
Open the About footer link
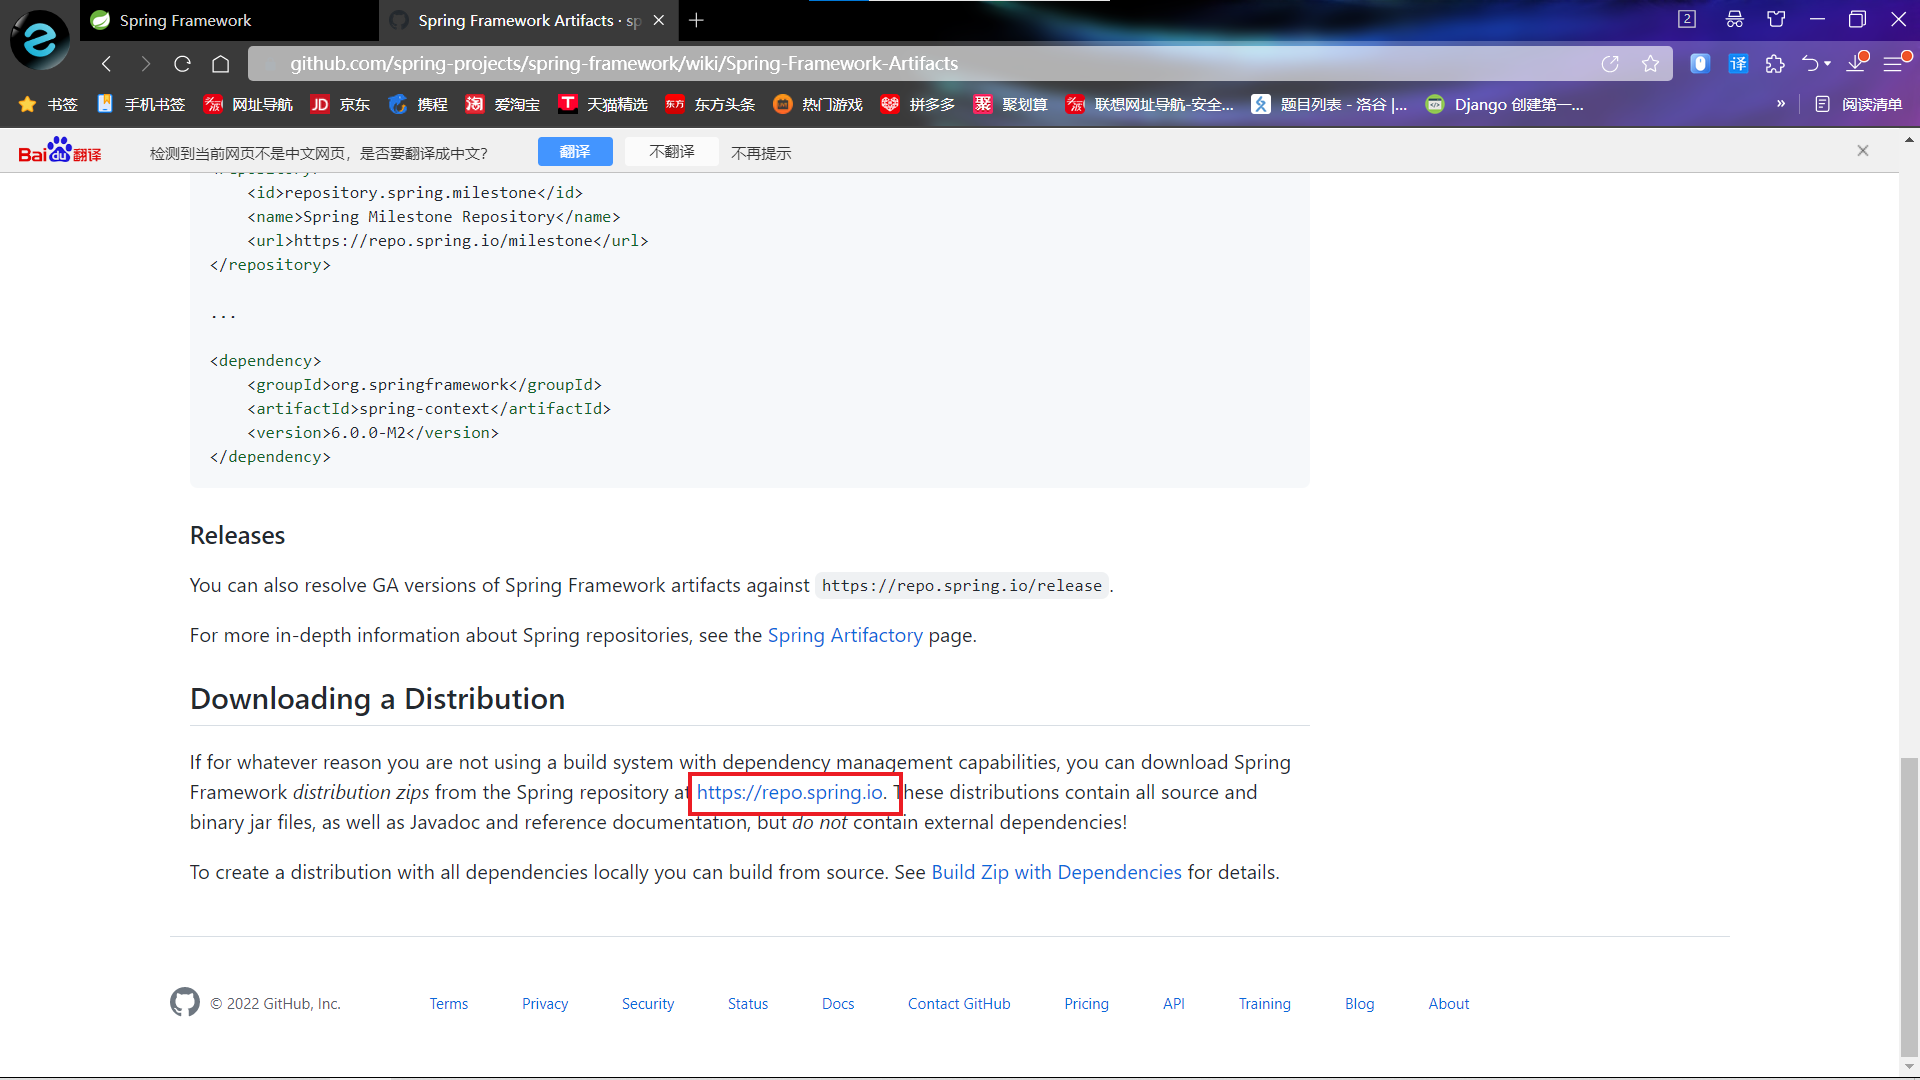(x=1448, y=1004)
